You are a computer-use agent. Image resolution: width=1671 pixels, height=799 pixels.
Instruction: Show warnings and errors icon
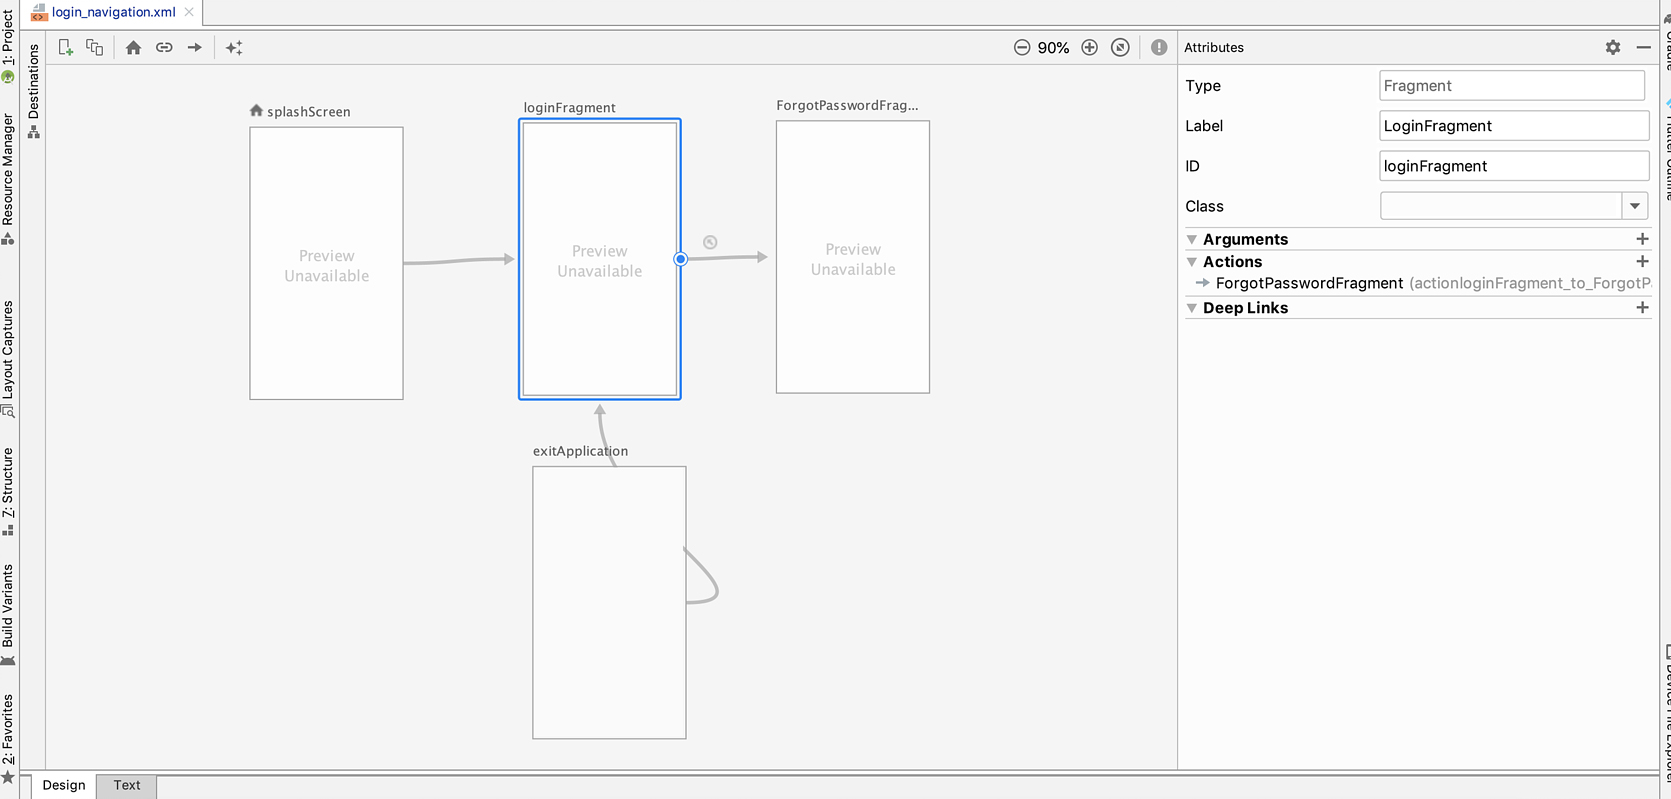(x=1159, y=47)
